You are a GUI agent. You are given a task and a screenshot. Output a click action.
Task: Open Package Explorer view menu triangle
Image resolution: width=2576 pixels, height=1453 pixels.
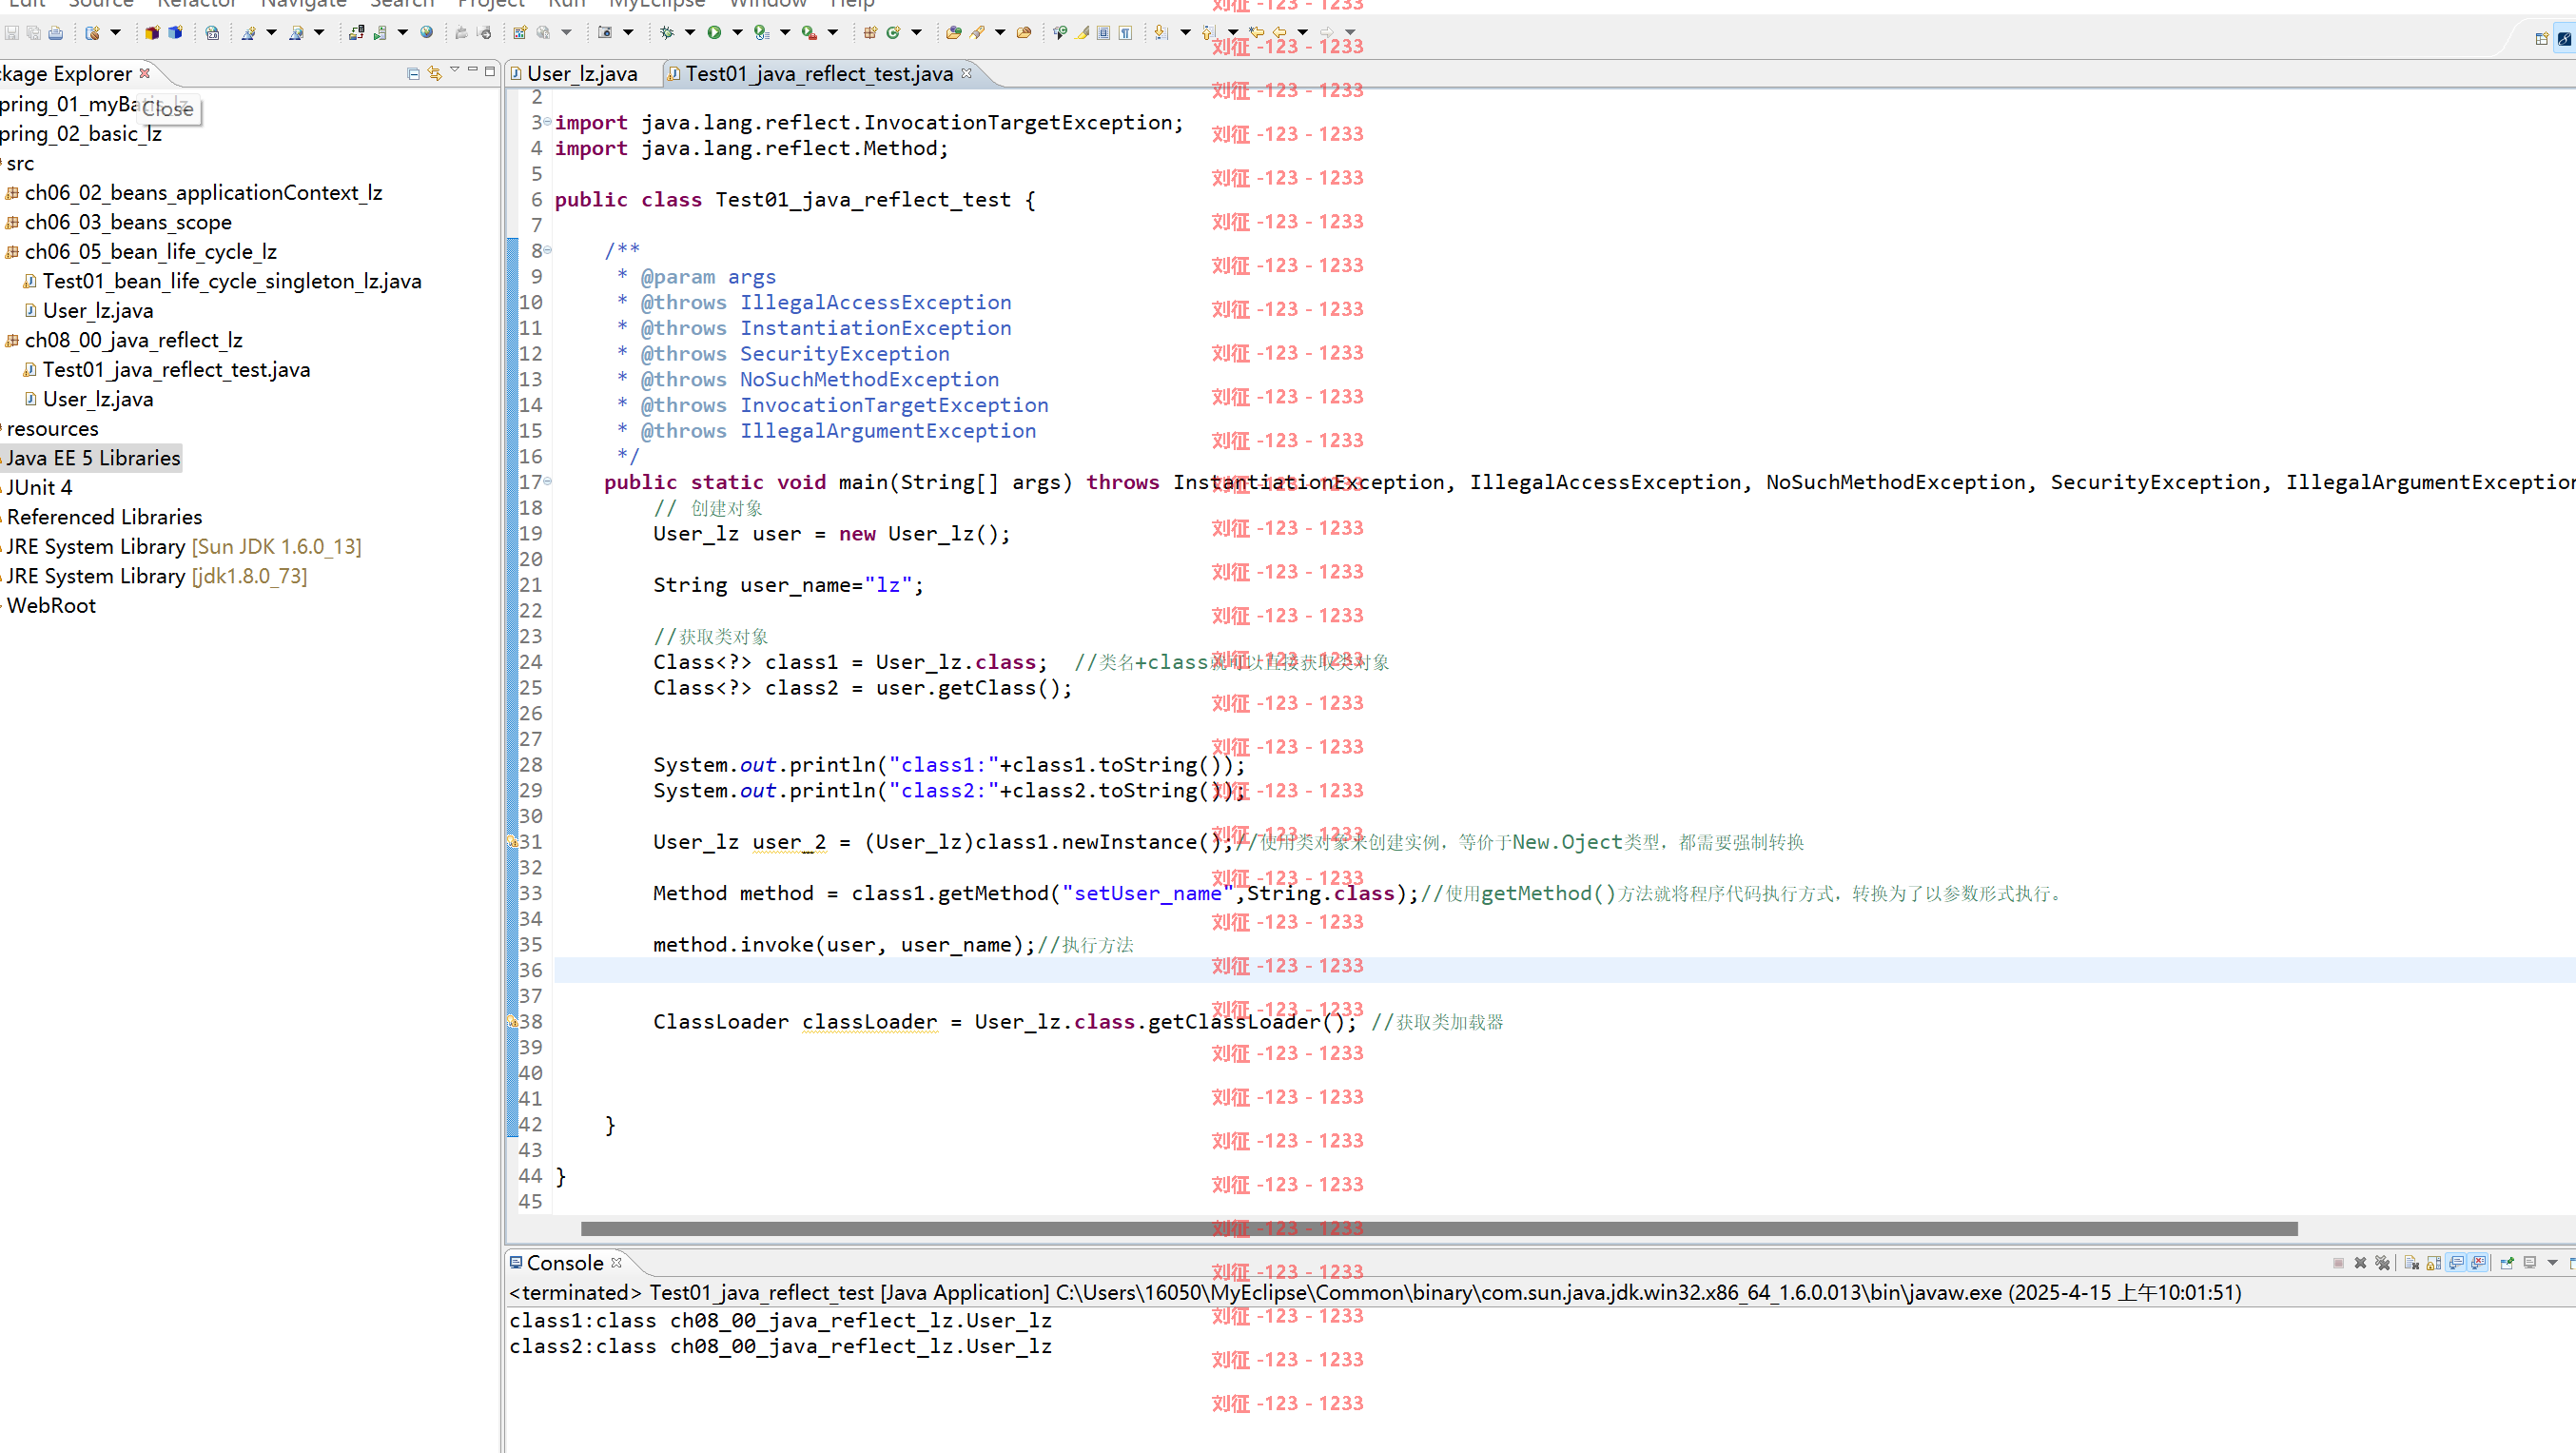pos(455,70)
